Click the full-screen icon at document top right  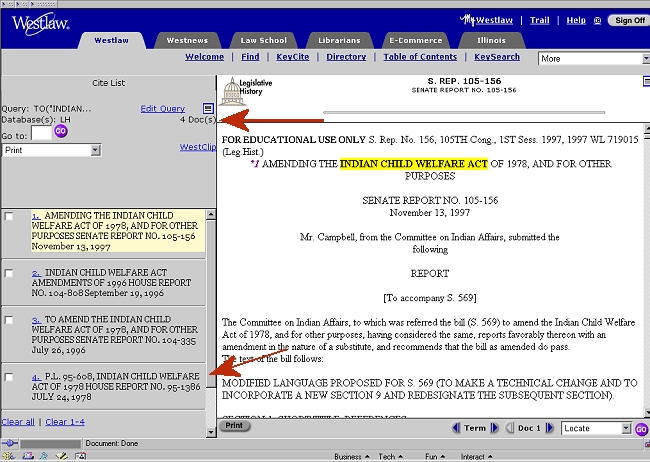(x=646, y=81)
